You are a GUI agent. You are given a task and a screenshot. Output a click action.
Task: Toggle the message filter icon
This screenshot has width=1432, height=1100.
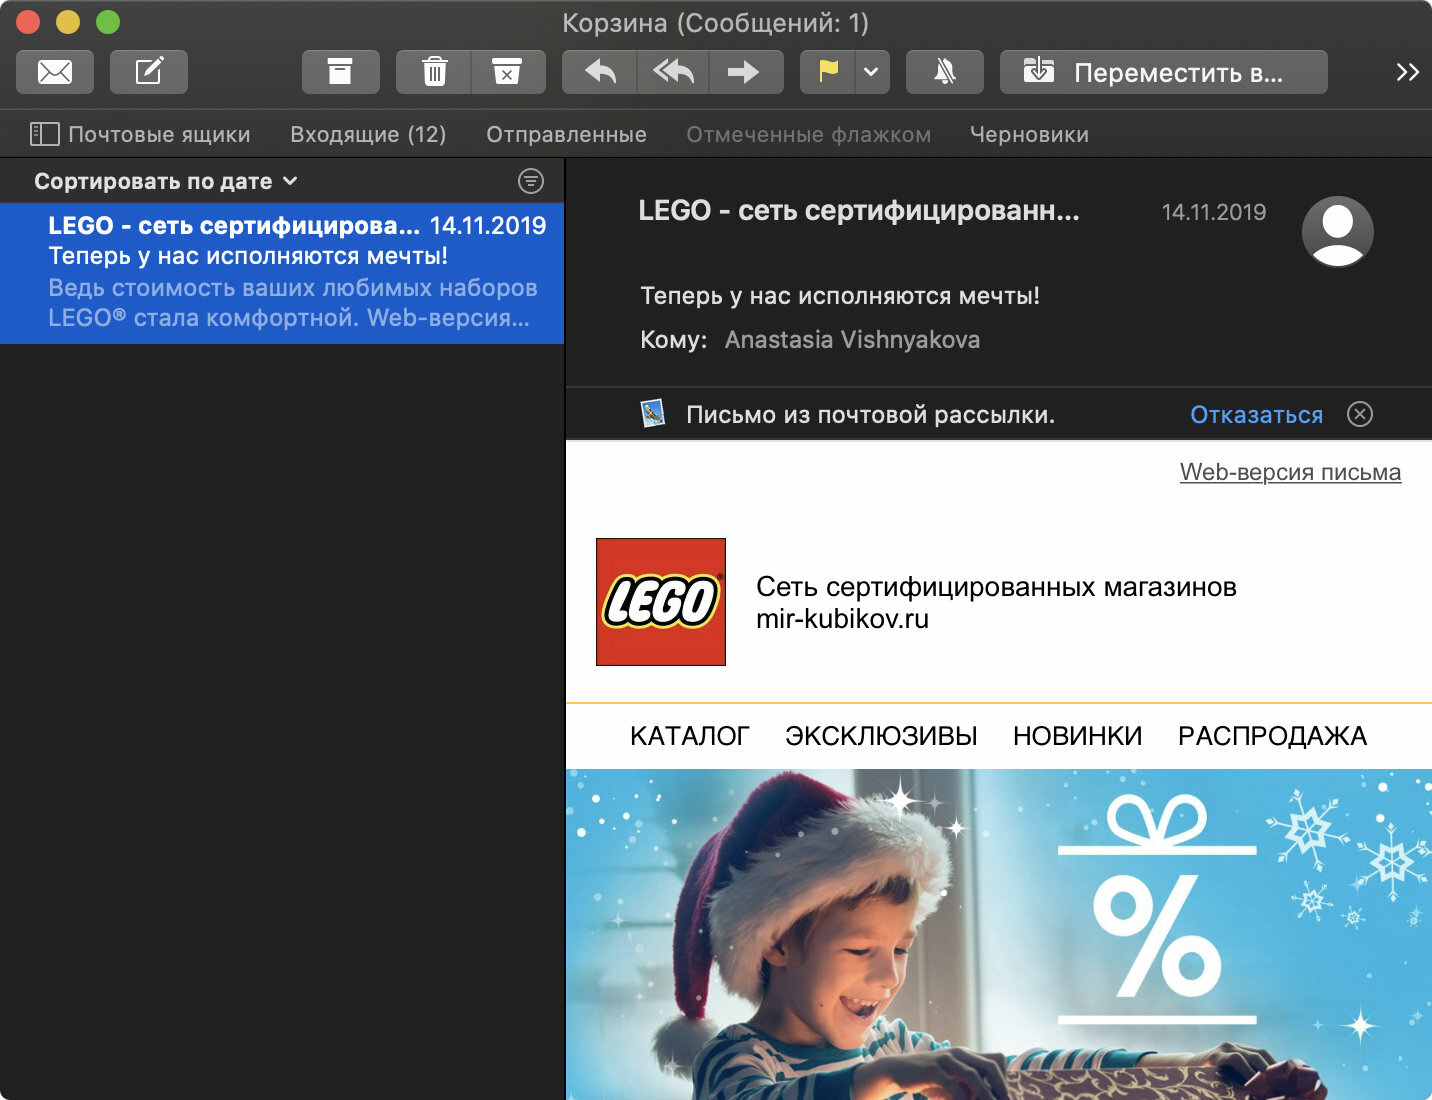pyautogui.click(x=531, y=181)
